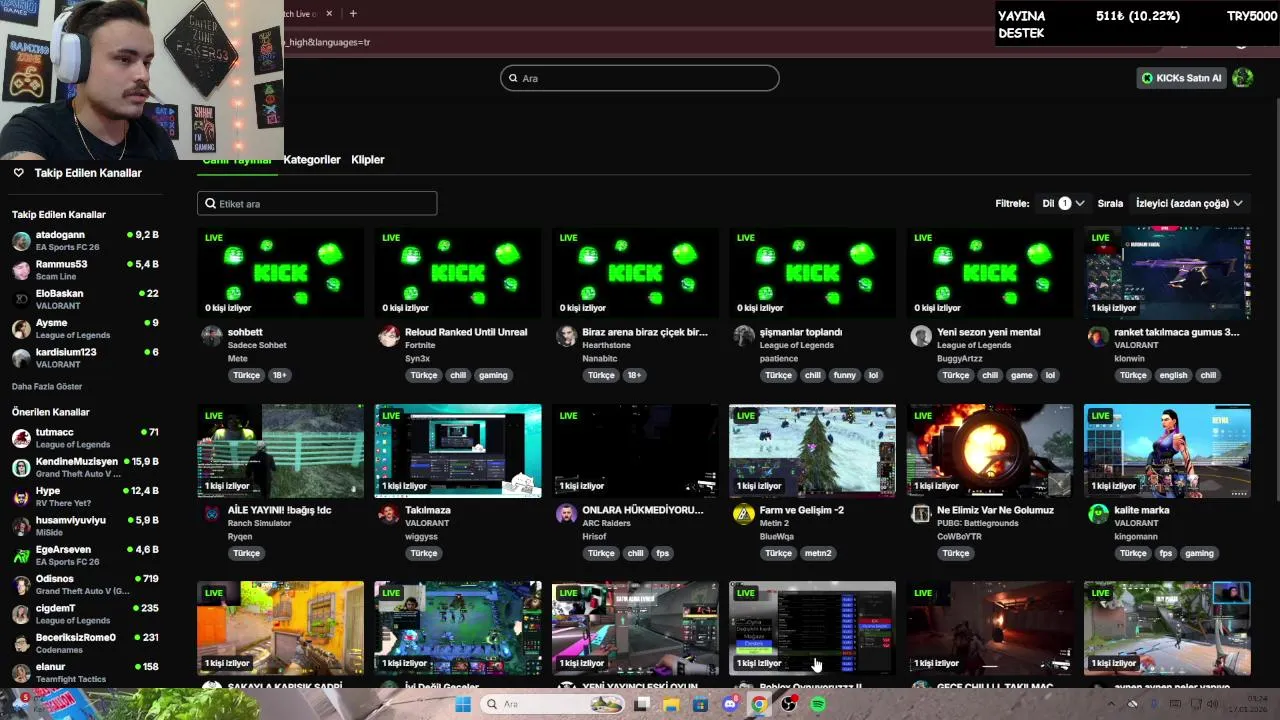Click the english tag under ranket takılmaca
The image size is (1280, 720).
pos(1174,375)
